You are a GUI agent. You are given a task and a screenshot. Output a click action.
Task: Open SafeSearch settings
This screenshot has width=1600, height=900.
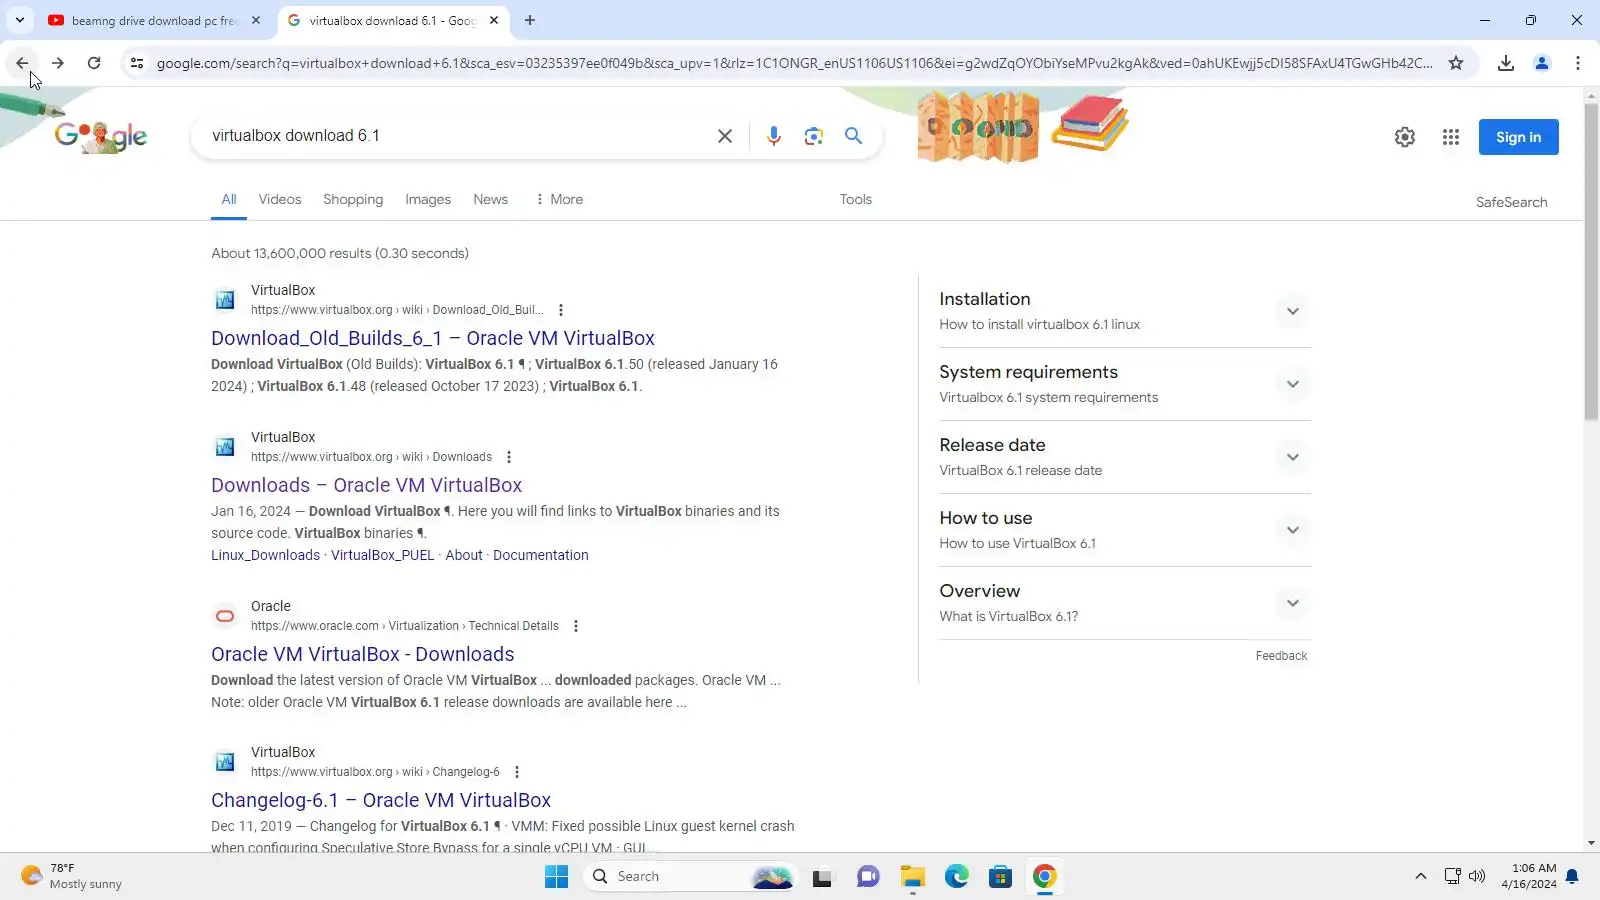pyautogui.click(x=1511, y=202)
